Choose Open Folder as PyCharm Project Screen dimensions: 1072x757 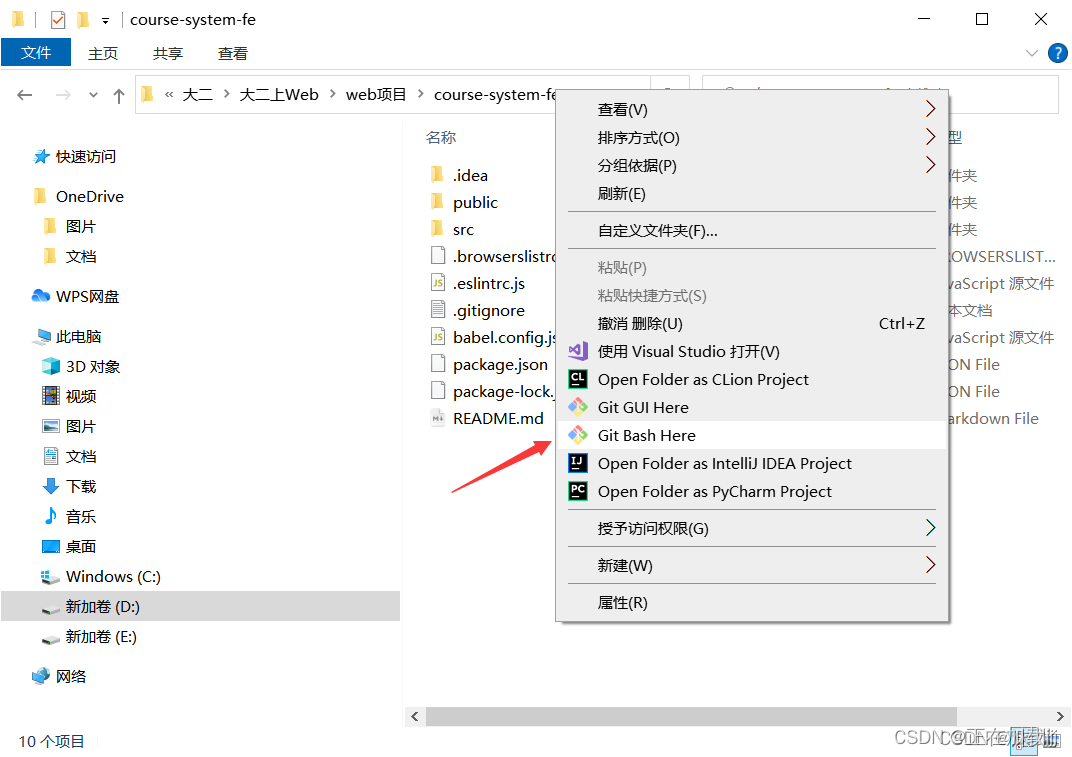click(751, 491)
